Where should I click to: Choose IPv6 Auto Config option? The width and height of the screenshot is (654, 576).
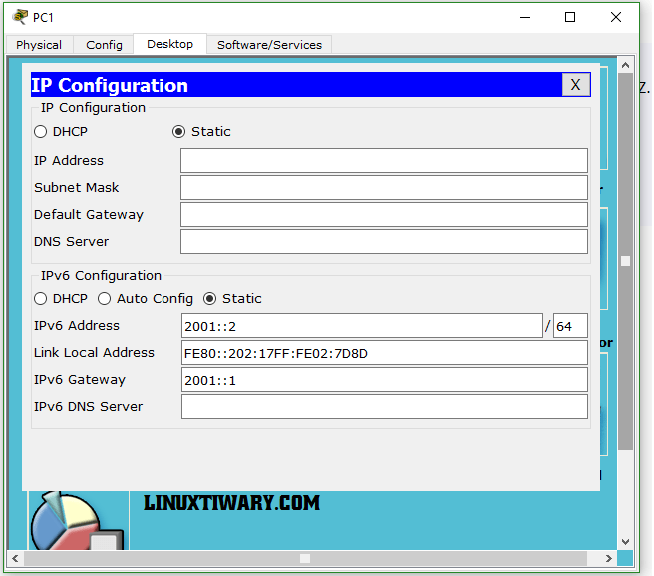104,299
